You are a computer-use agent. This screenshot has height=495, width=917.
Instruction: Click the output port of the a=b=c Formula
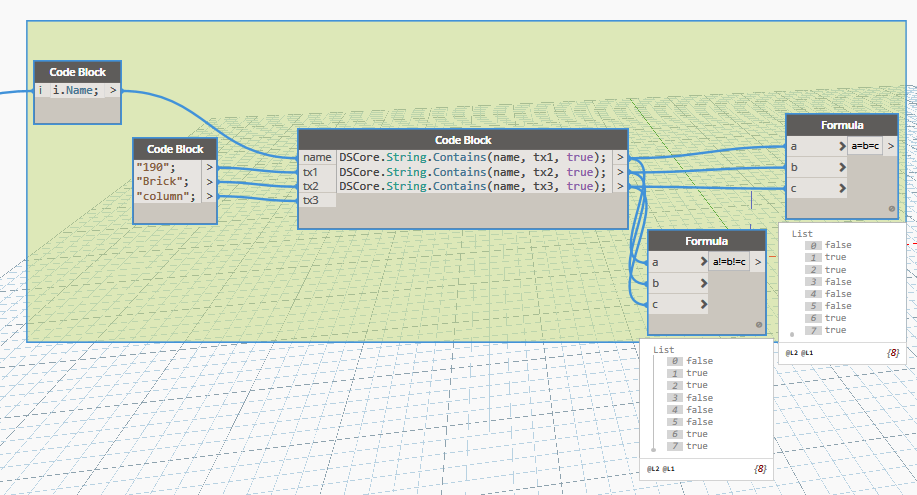tap(890, 146)
